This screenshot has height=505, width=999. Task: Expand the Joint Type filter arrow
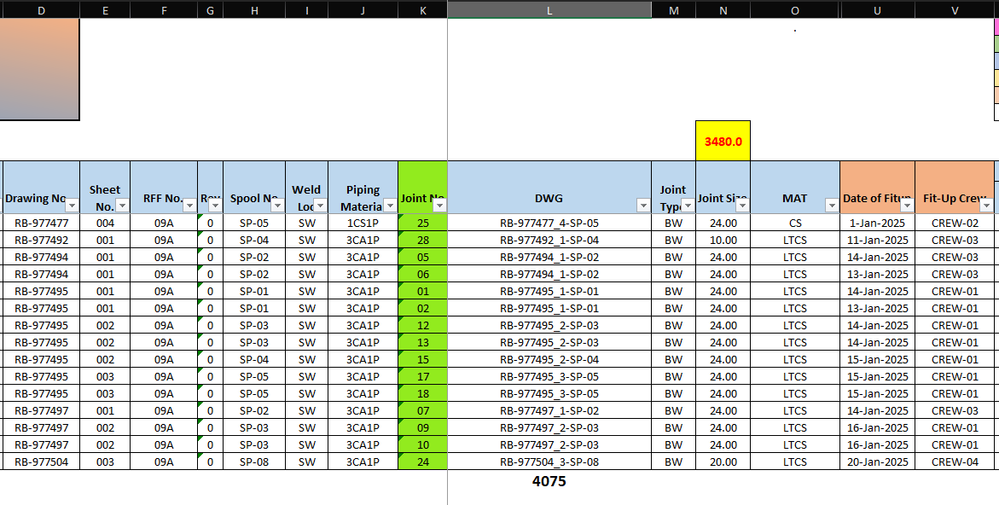(687, 206)
